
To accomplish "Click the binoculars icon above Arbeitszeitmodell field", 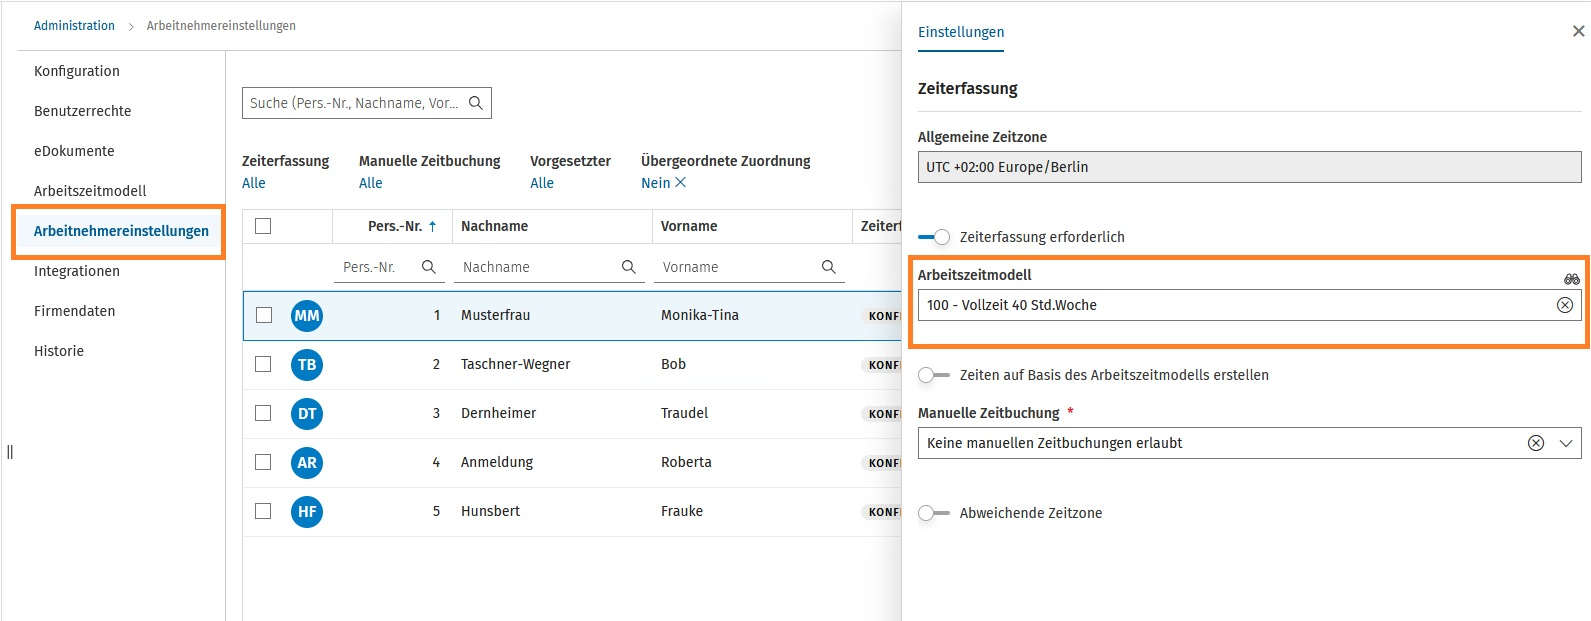I will click(1572, 279).
